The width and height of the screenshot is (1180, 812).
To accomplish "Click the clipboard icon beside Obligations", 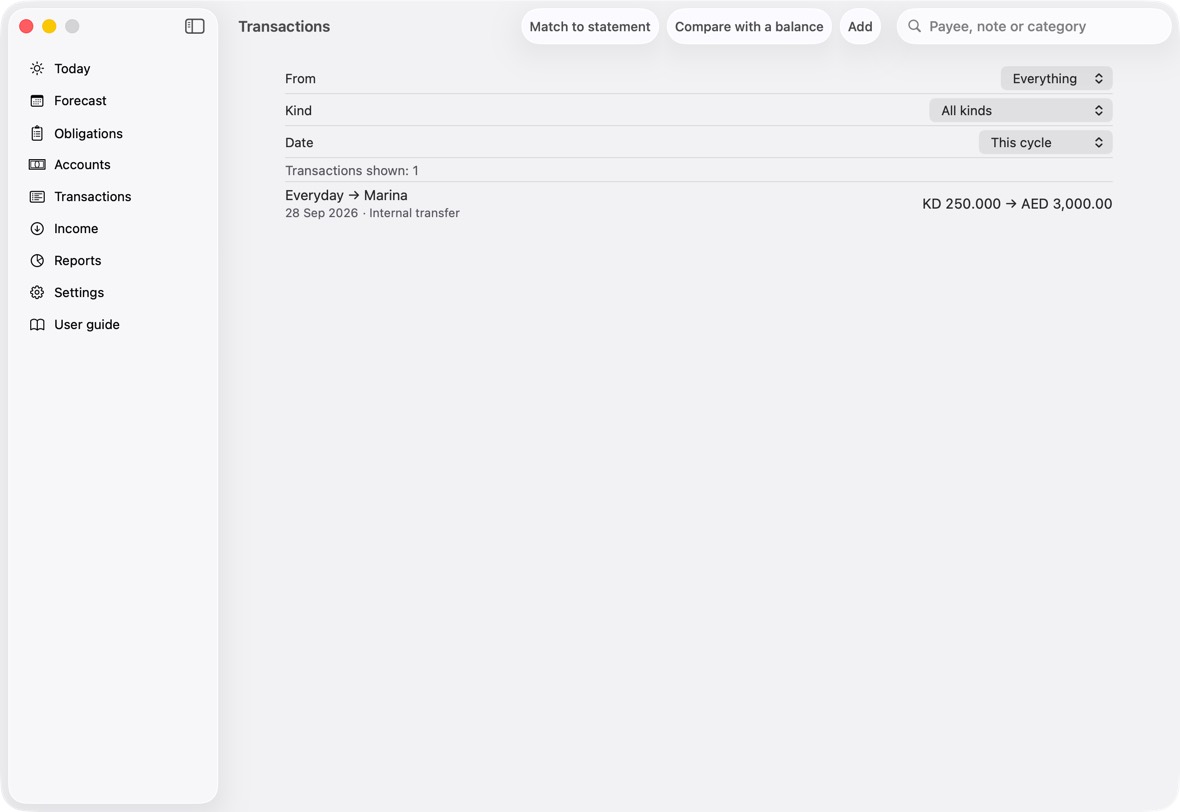I will [x=37, y=133].
